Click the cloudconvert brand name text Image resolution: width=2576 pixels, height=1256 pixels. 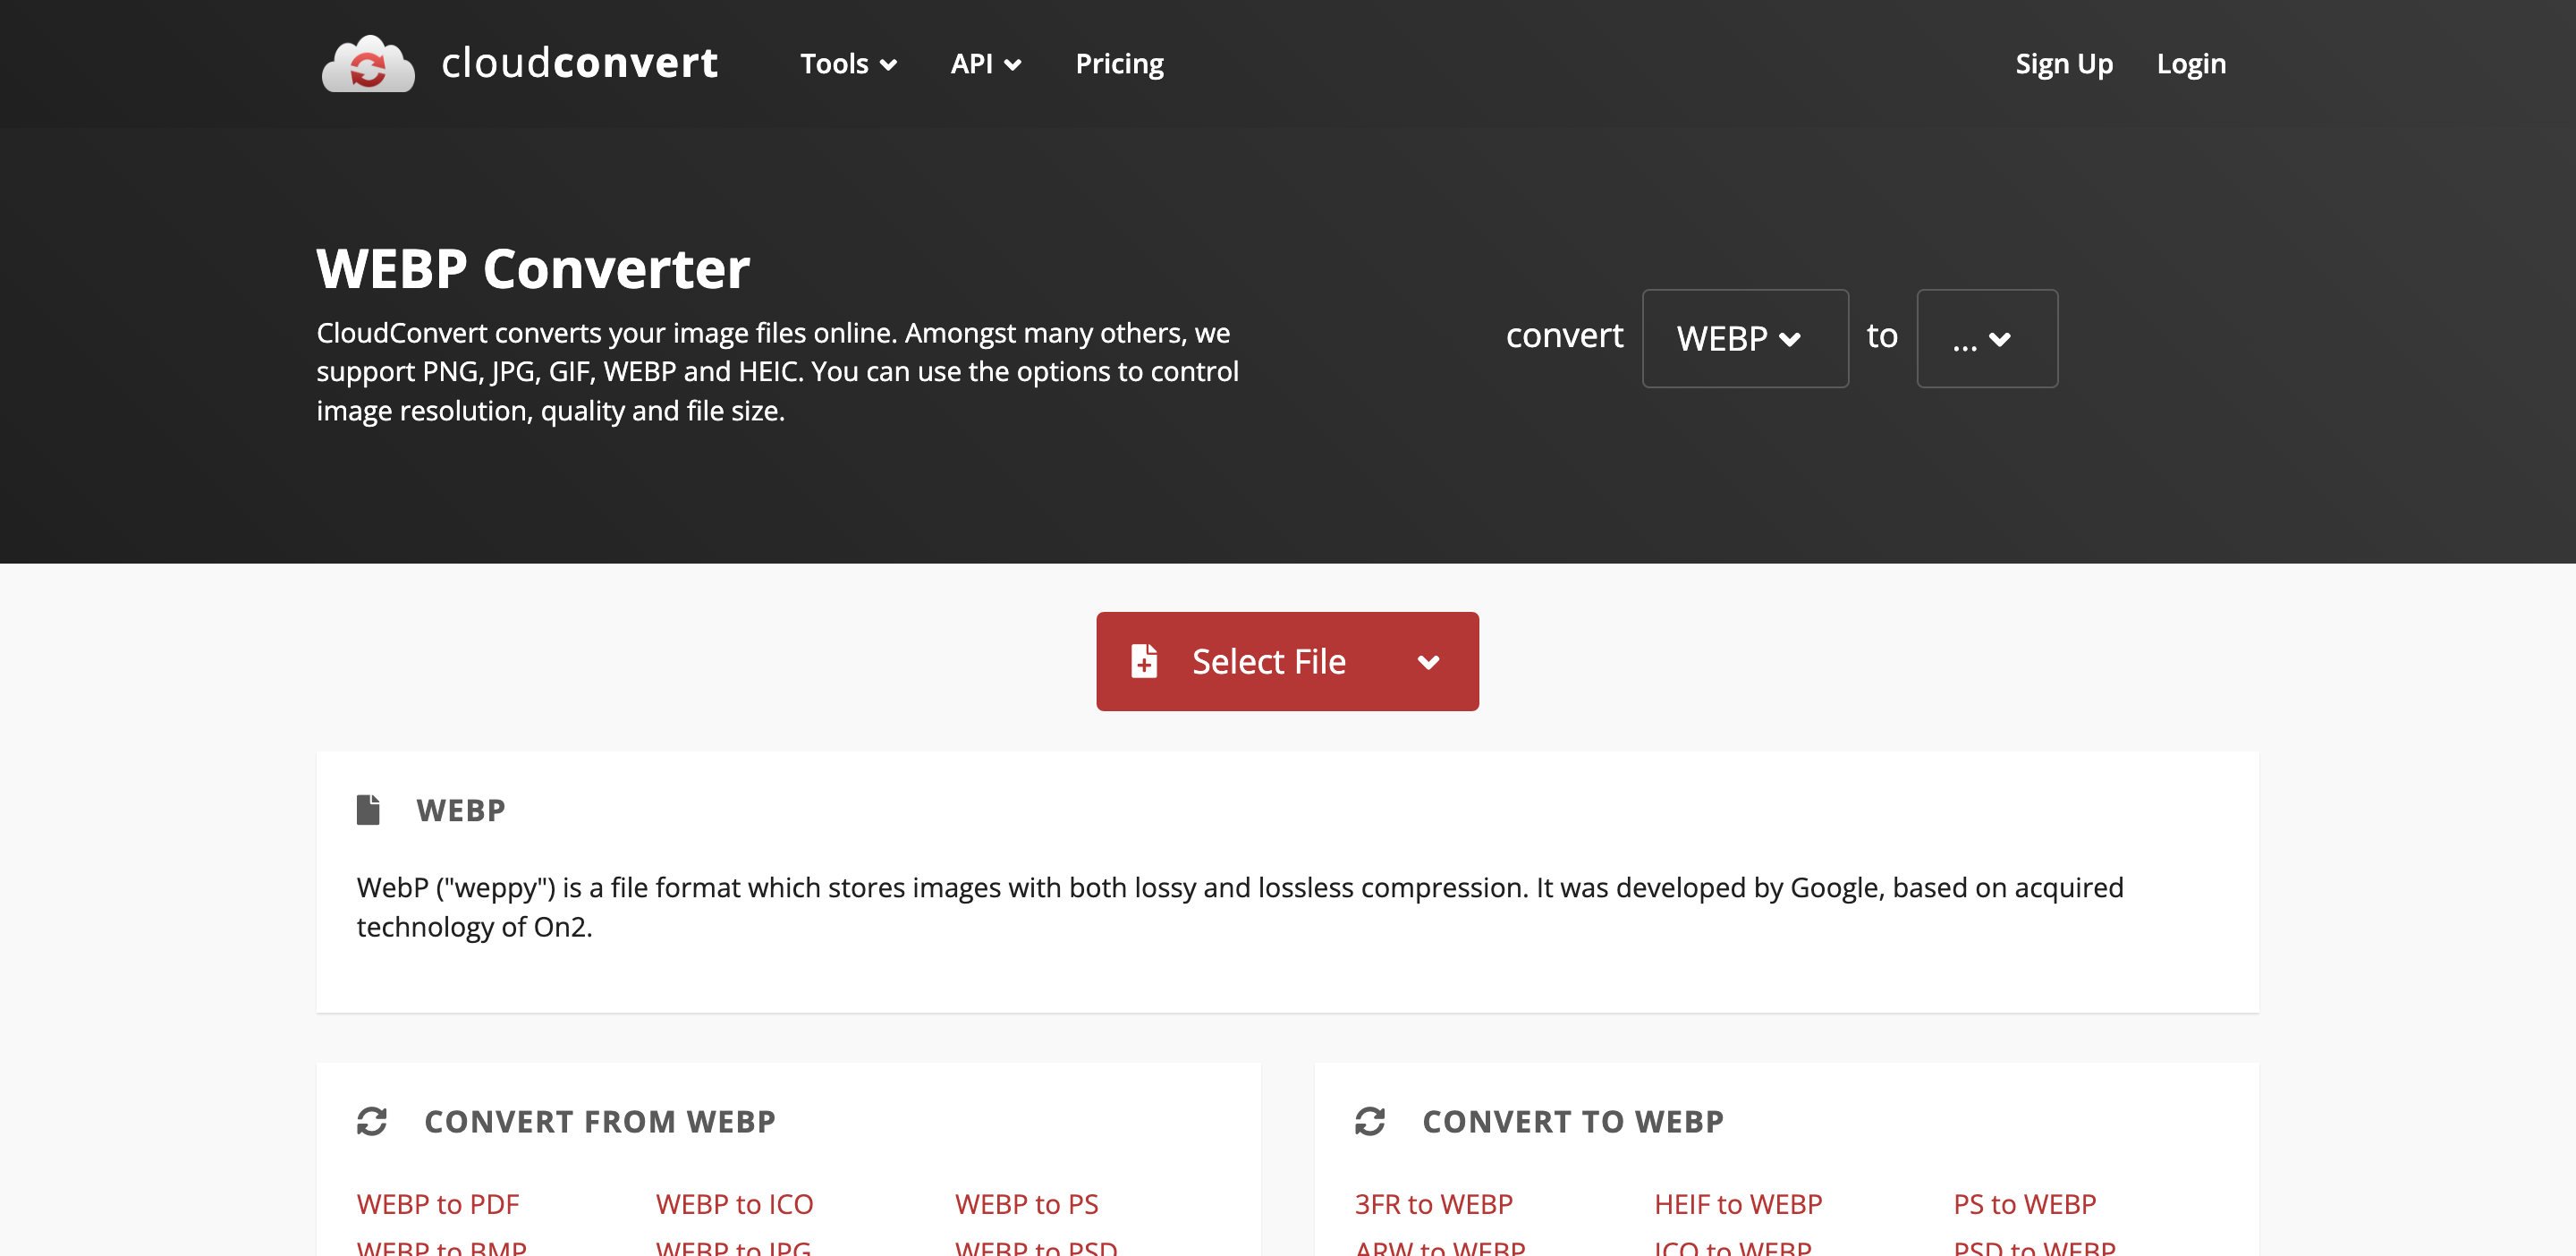pyautogui.click(x=579, y=63)
